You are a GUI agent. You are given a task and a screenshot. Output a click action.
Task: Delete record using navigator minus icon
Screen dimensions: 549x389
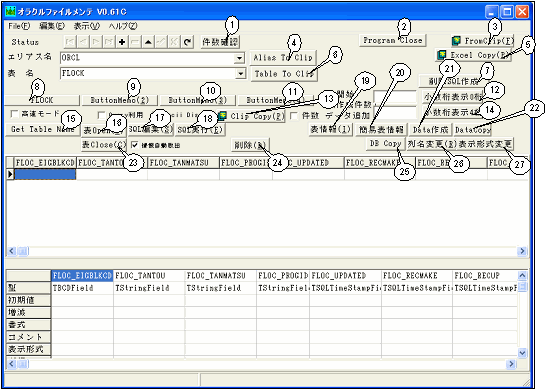pyautogui.click(x=135, y=42)
